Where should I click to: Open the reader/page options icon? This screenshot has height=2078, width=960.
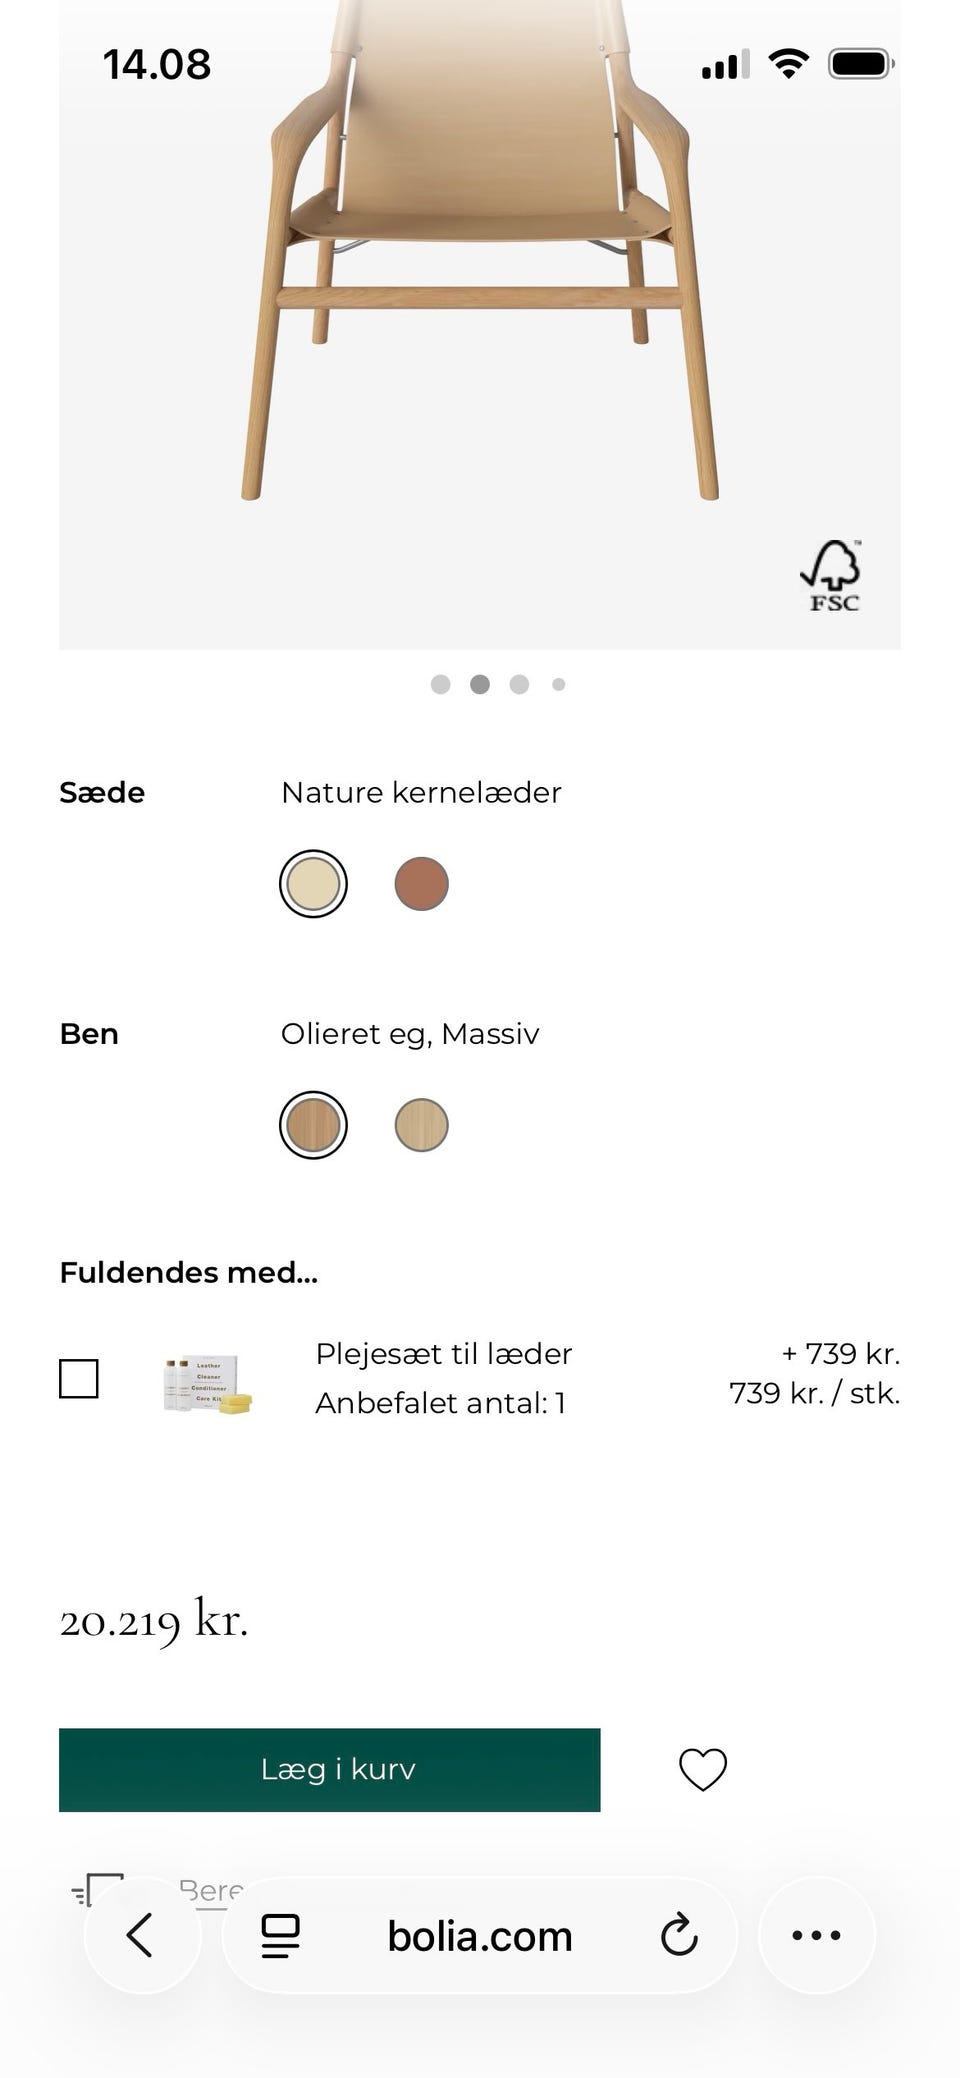coord(280,1935)
